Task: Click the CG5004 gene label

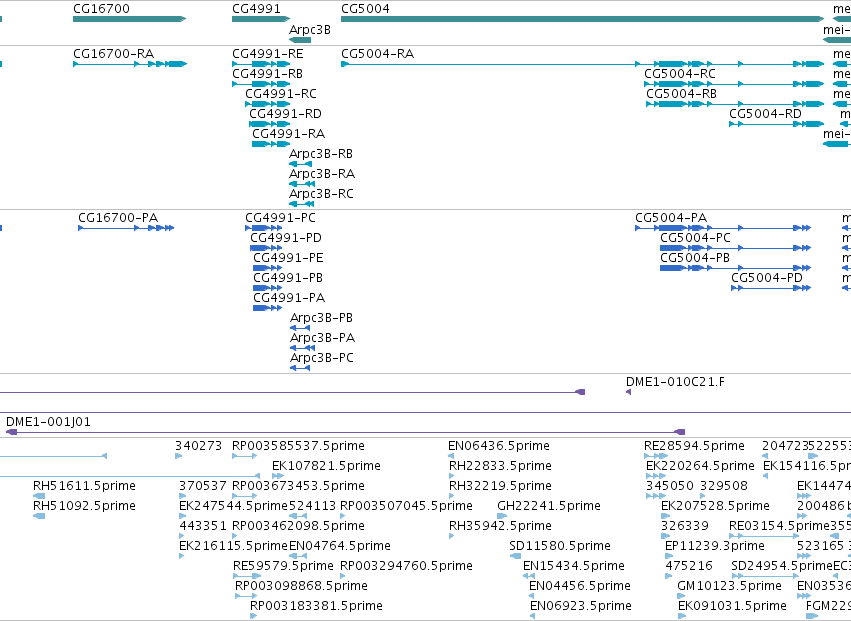Action: coord(365,9)
